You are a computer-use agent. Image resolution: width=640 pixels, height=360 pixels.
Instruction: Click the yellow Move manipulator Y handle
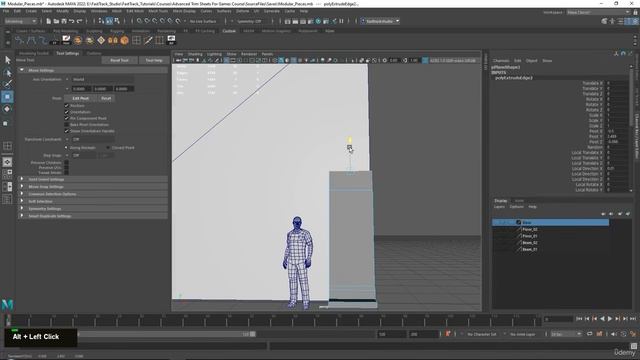350,140
